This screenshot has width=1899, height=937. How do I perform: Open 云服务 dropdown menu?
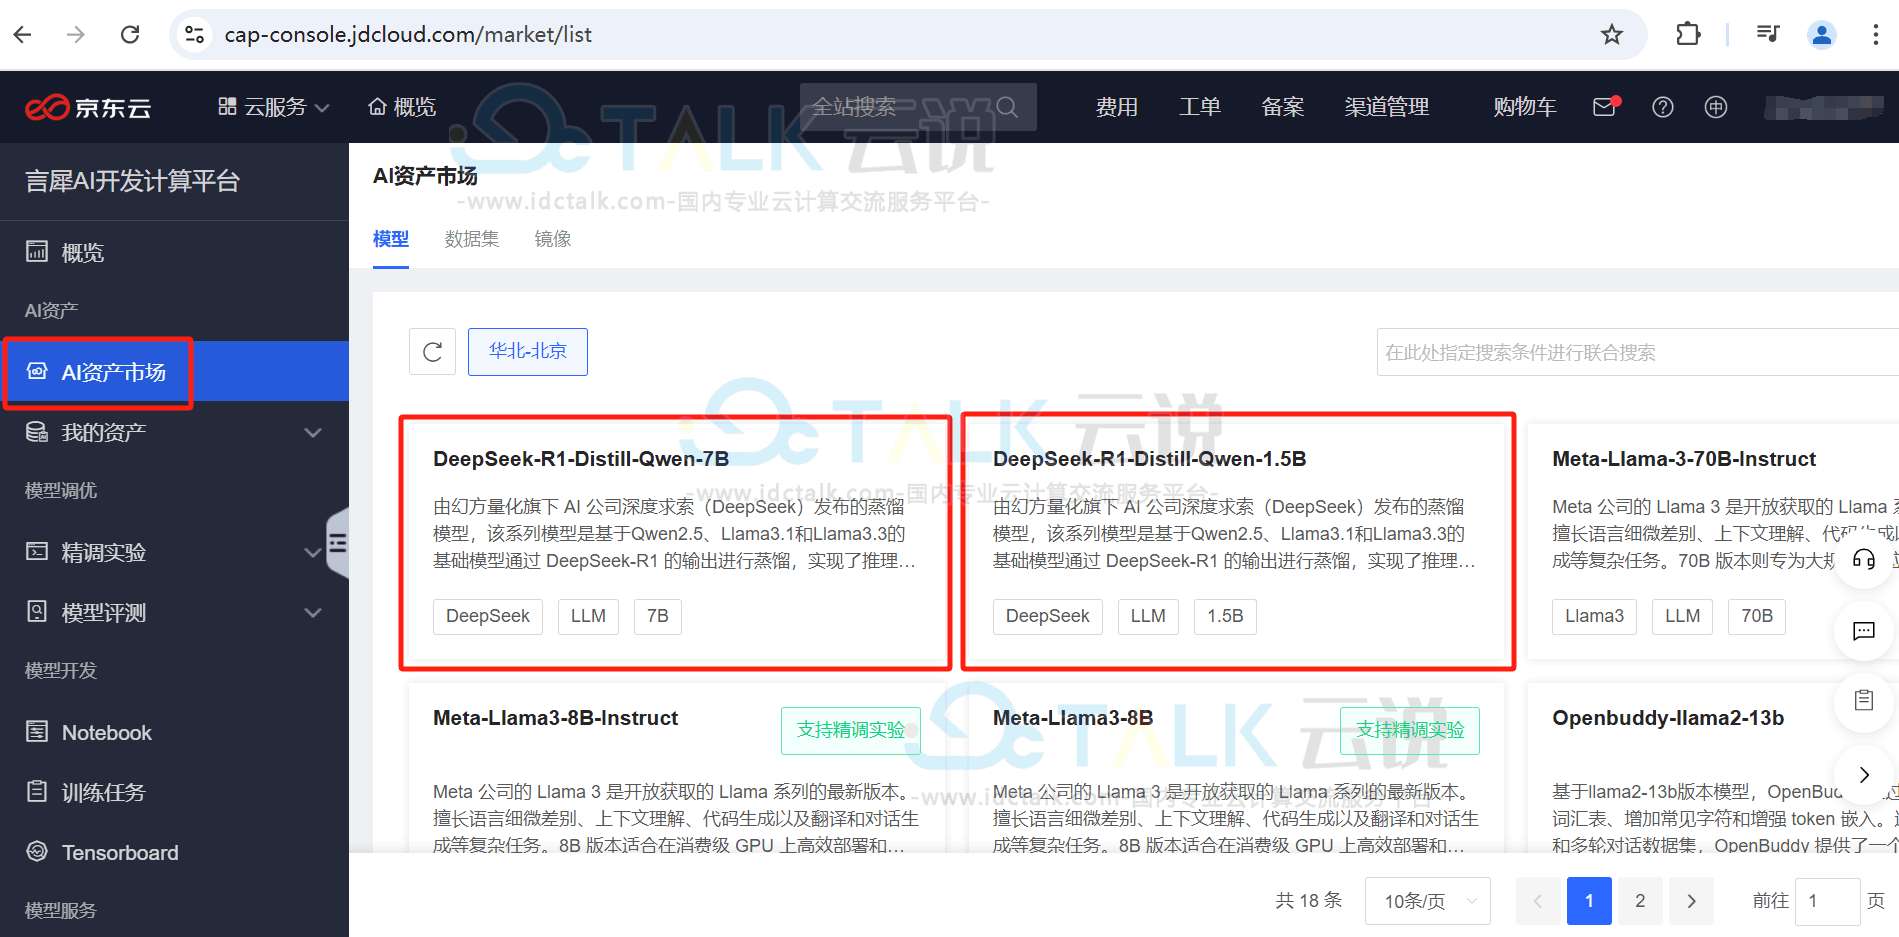point(273,107)
